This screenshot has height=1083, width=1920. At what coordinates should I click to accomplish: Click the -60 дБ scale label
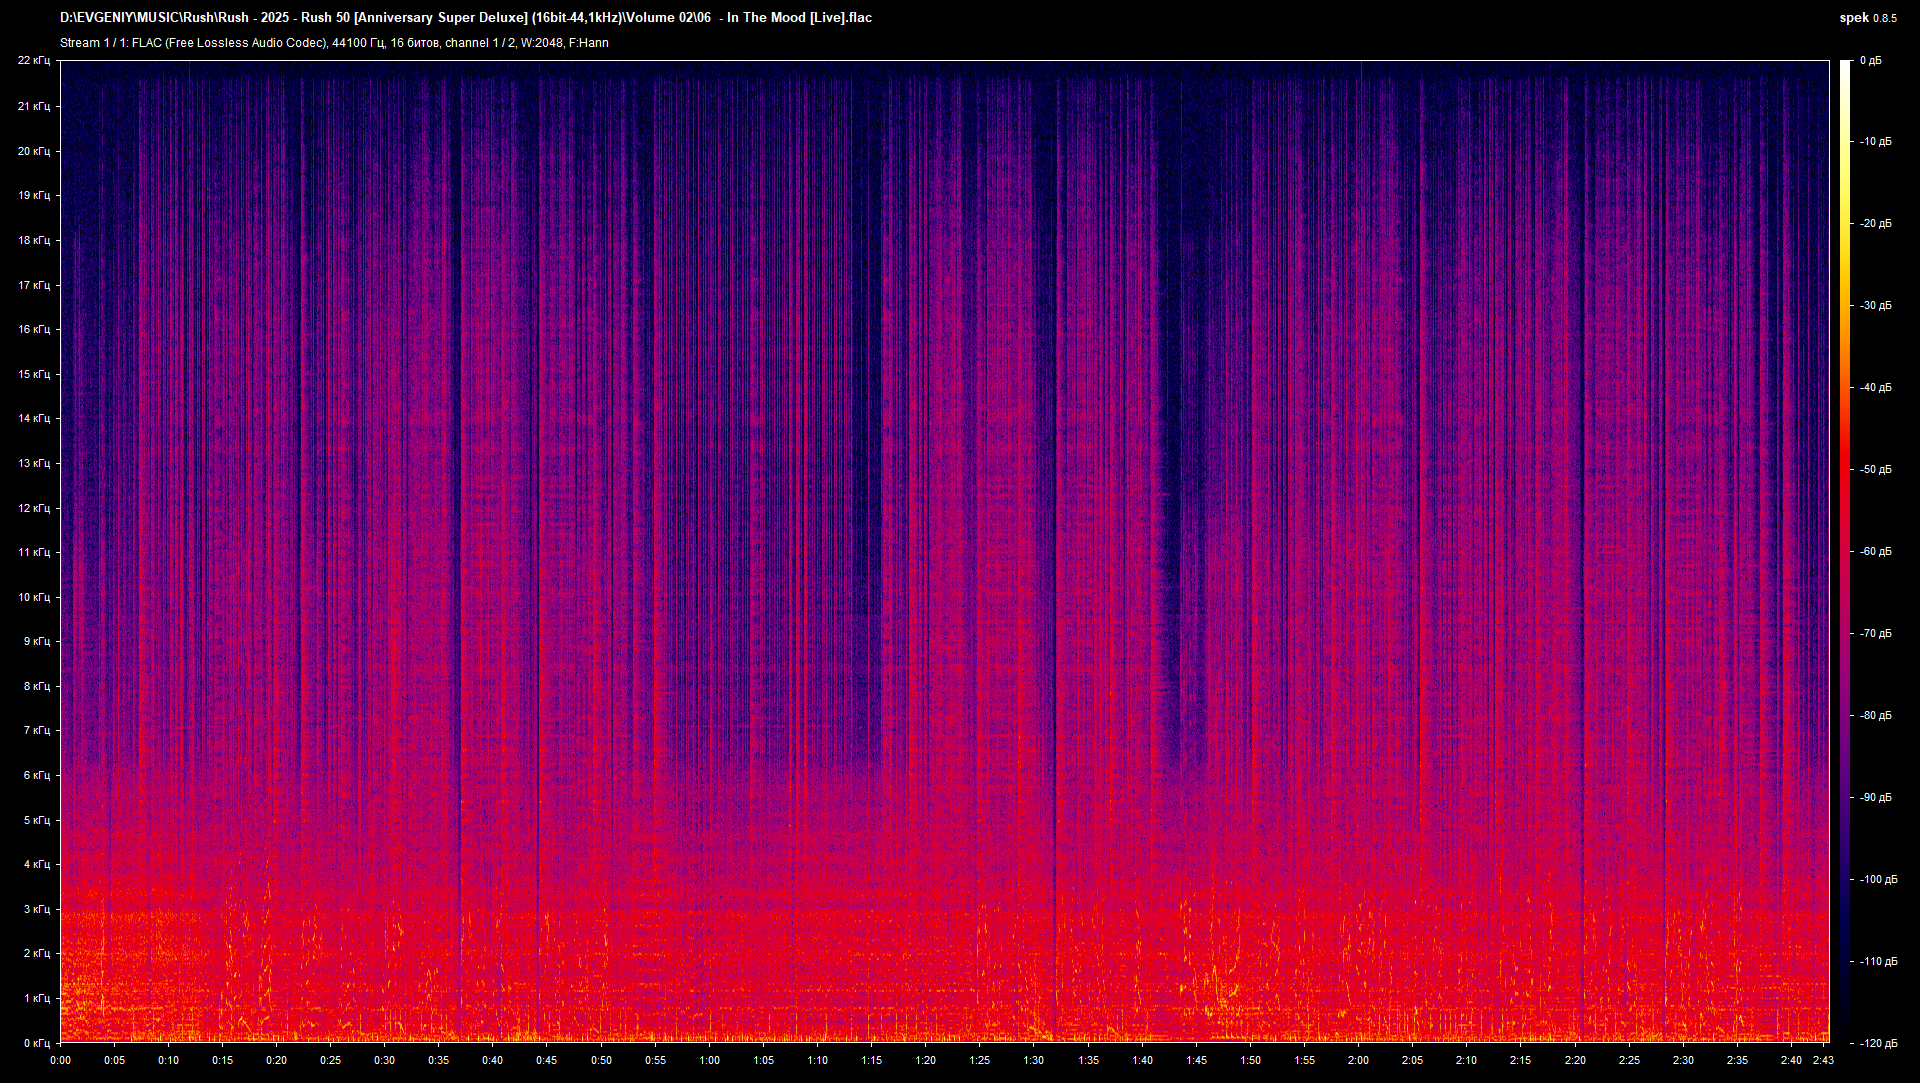(1876, 551)
